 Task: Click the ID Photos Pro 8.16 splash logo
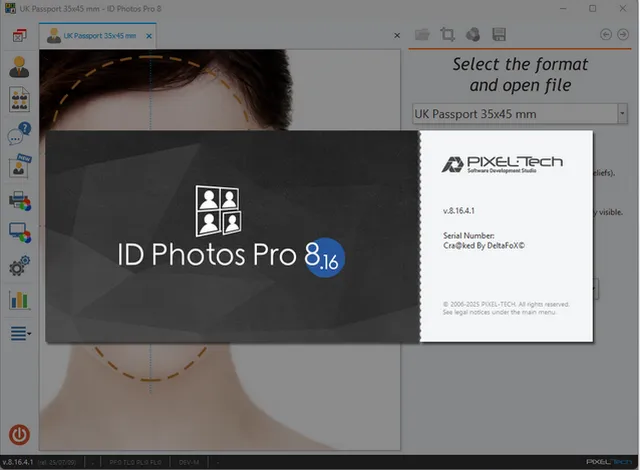click(231, 231)
